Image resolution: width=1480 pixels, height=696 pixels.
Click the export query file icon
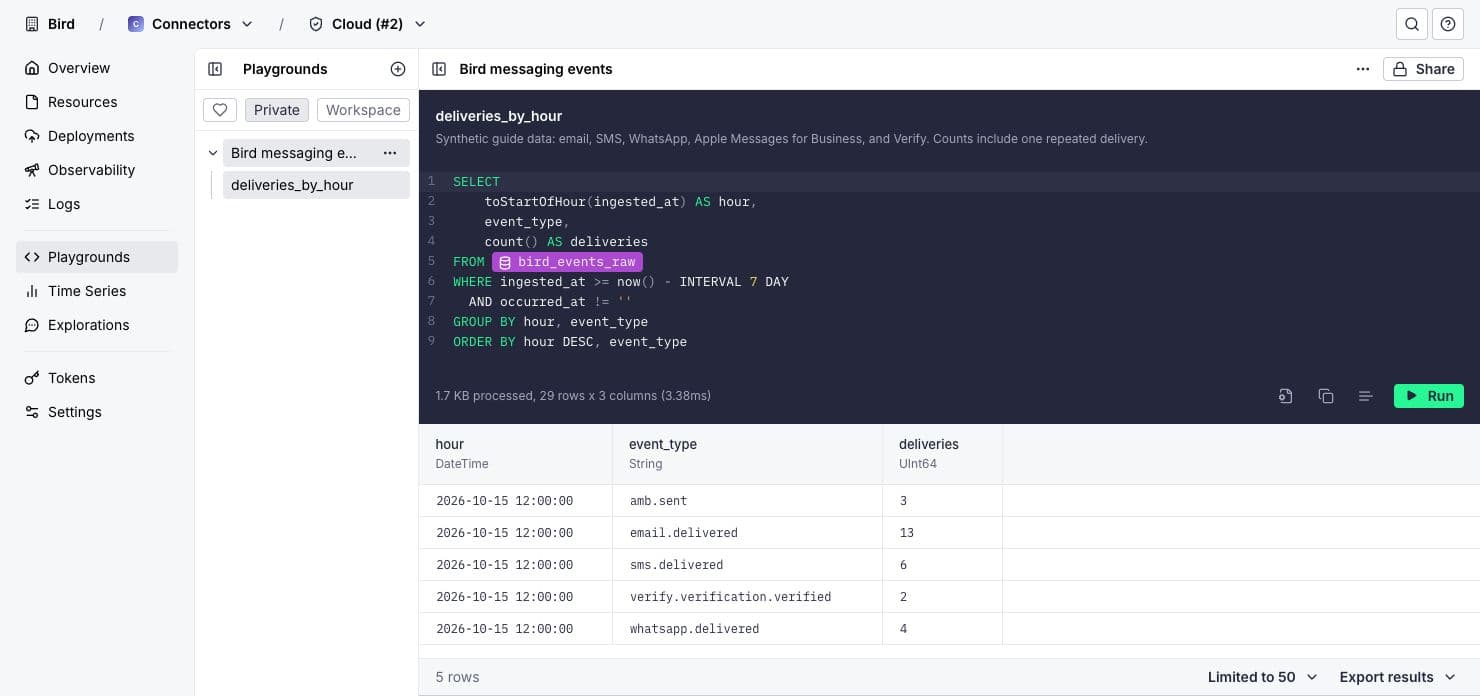(1286, 396)
